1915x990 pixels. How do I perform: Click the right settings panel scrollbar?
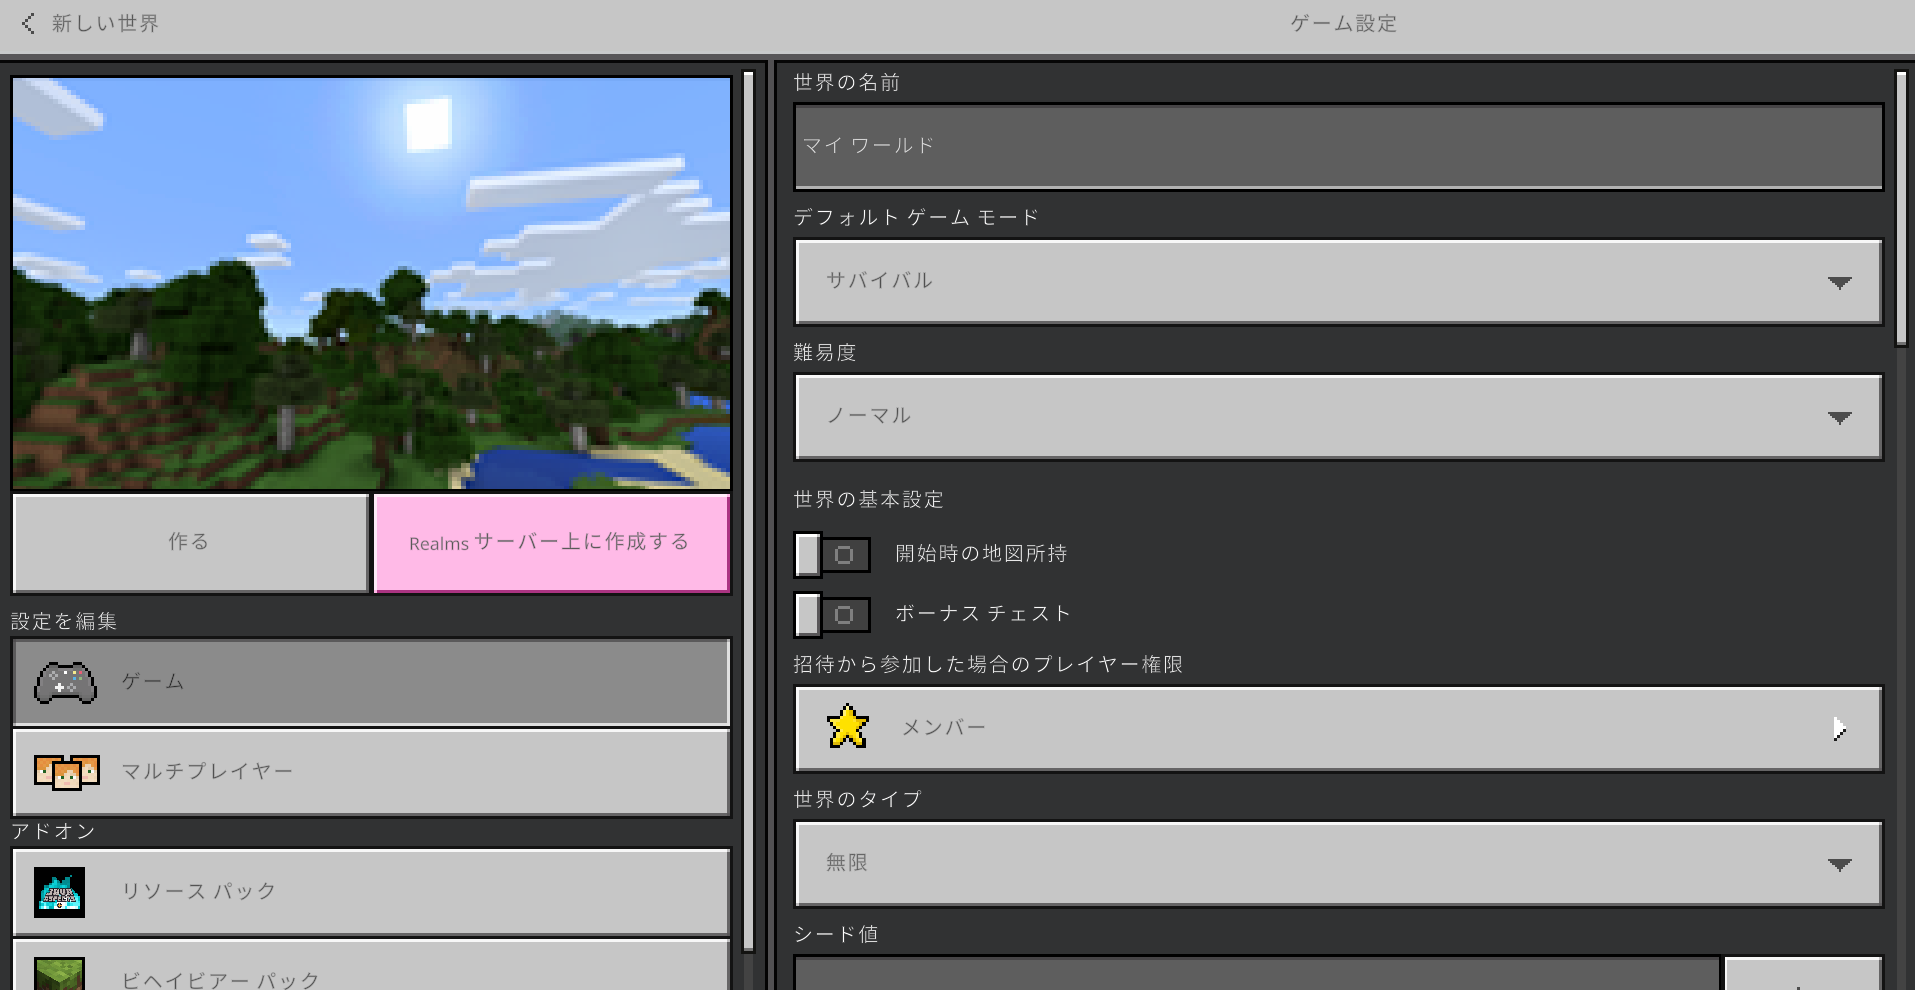coord(1901,208)
